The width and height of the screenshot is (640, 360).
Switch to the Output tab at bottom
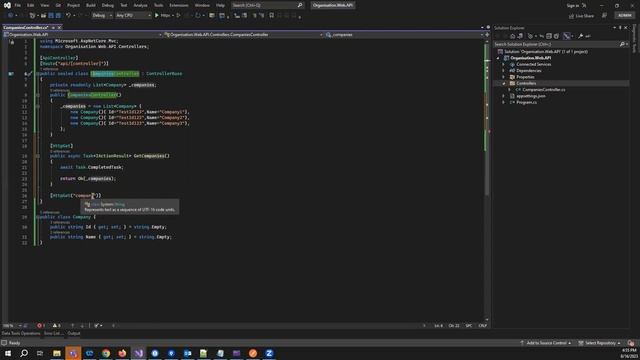pos(74,333)
